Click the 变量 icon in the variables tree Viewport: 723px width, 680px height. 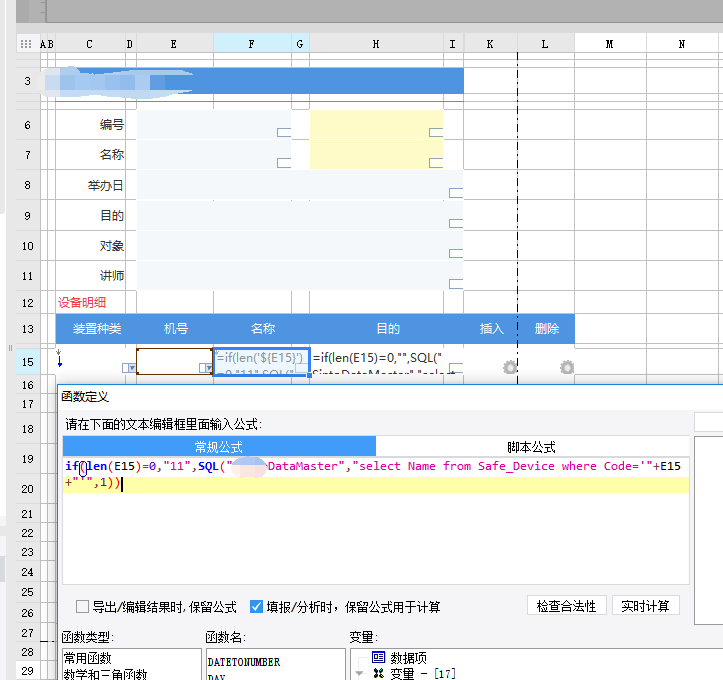pos(378,673)
